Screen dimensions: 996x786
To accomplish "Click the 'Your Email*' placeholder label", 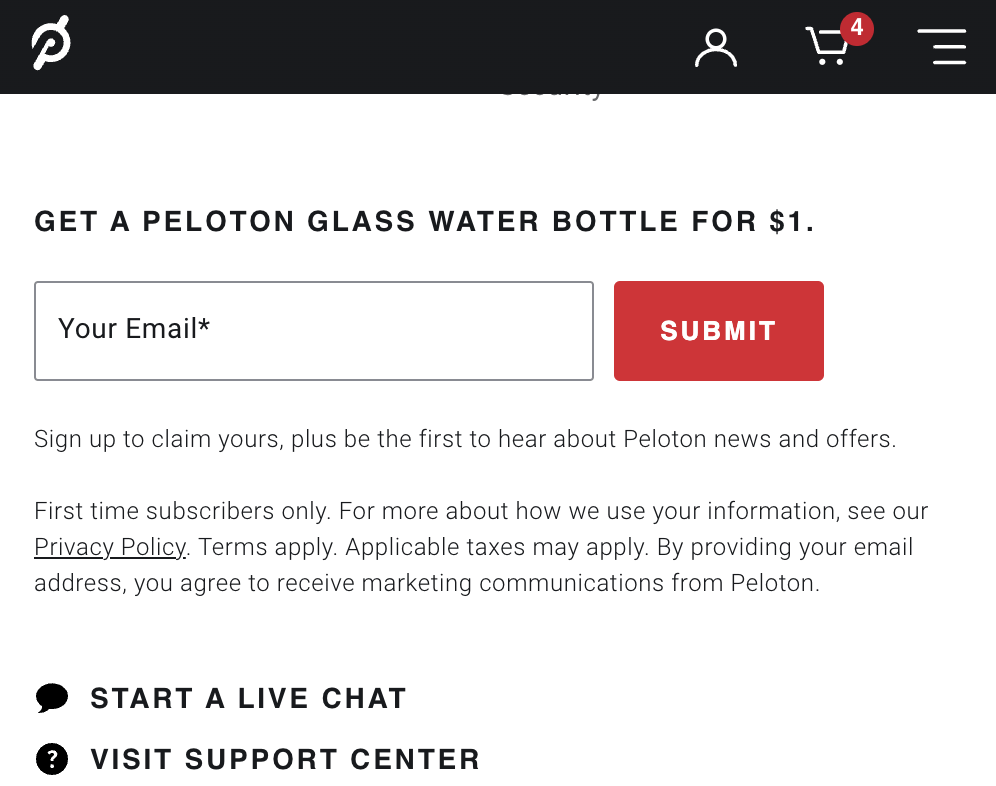I will [134, 329].
